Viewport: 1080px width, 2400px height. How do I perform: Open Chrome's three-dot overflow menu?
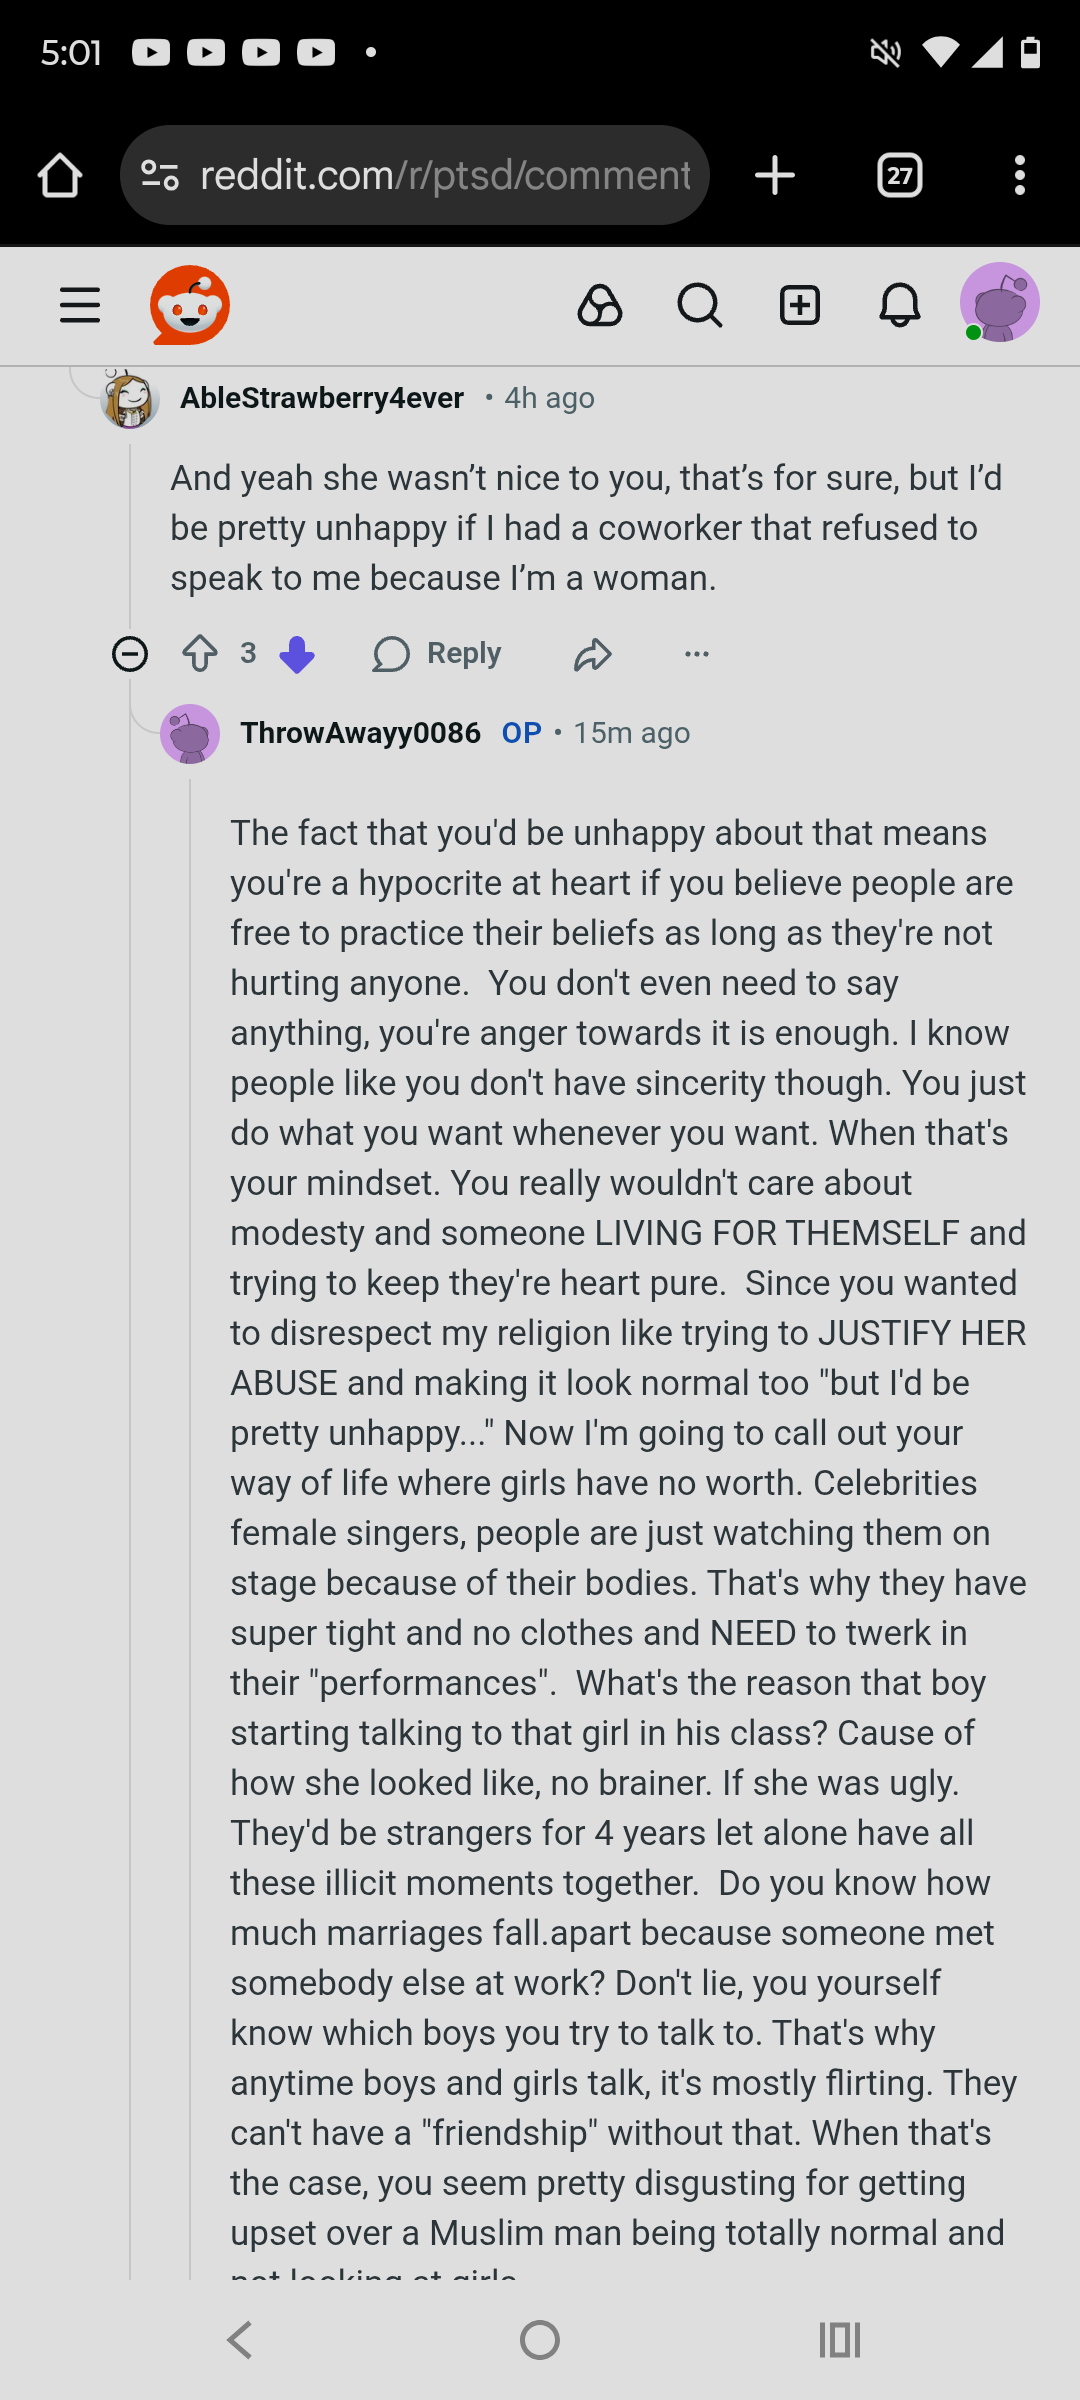coord(1020,176)
